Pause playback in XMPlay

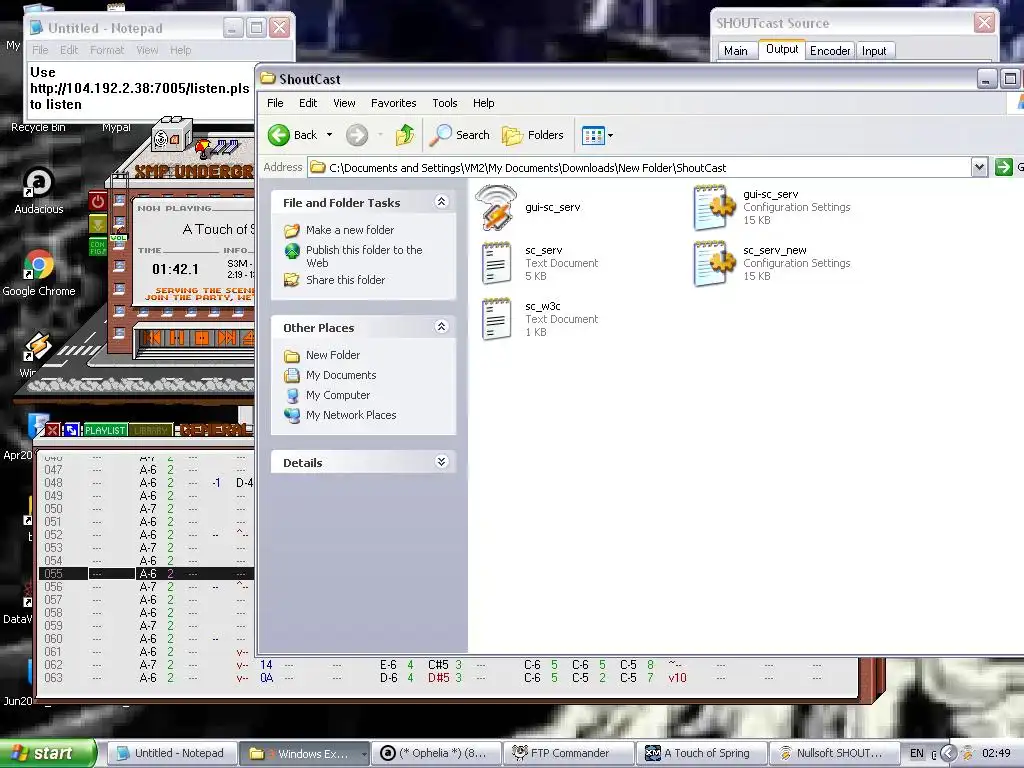tap(177, 338)
